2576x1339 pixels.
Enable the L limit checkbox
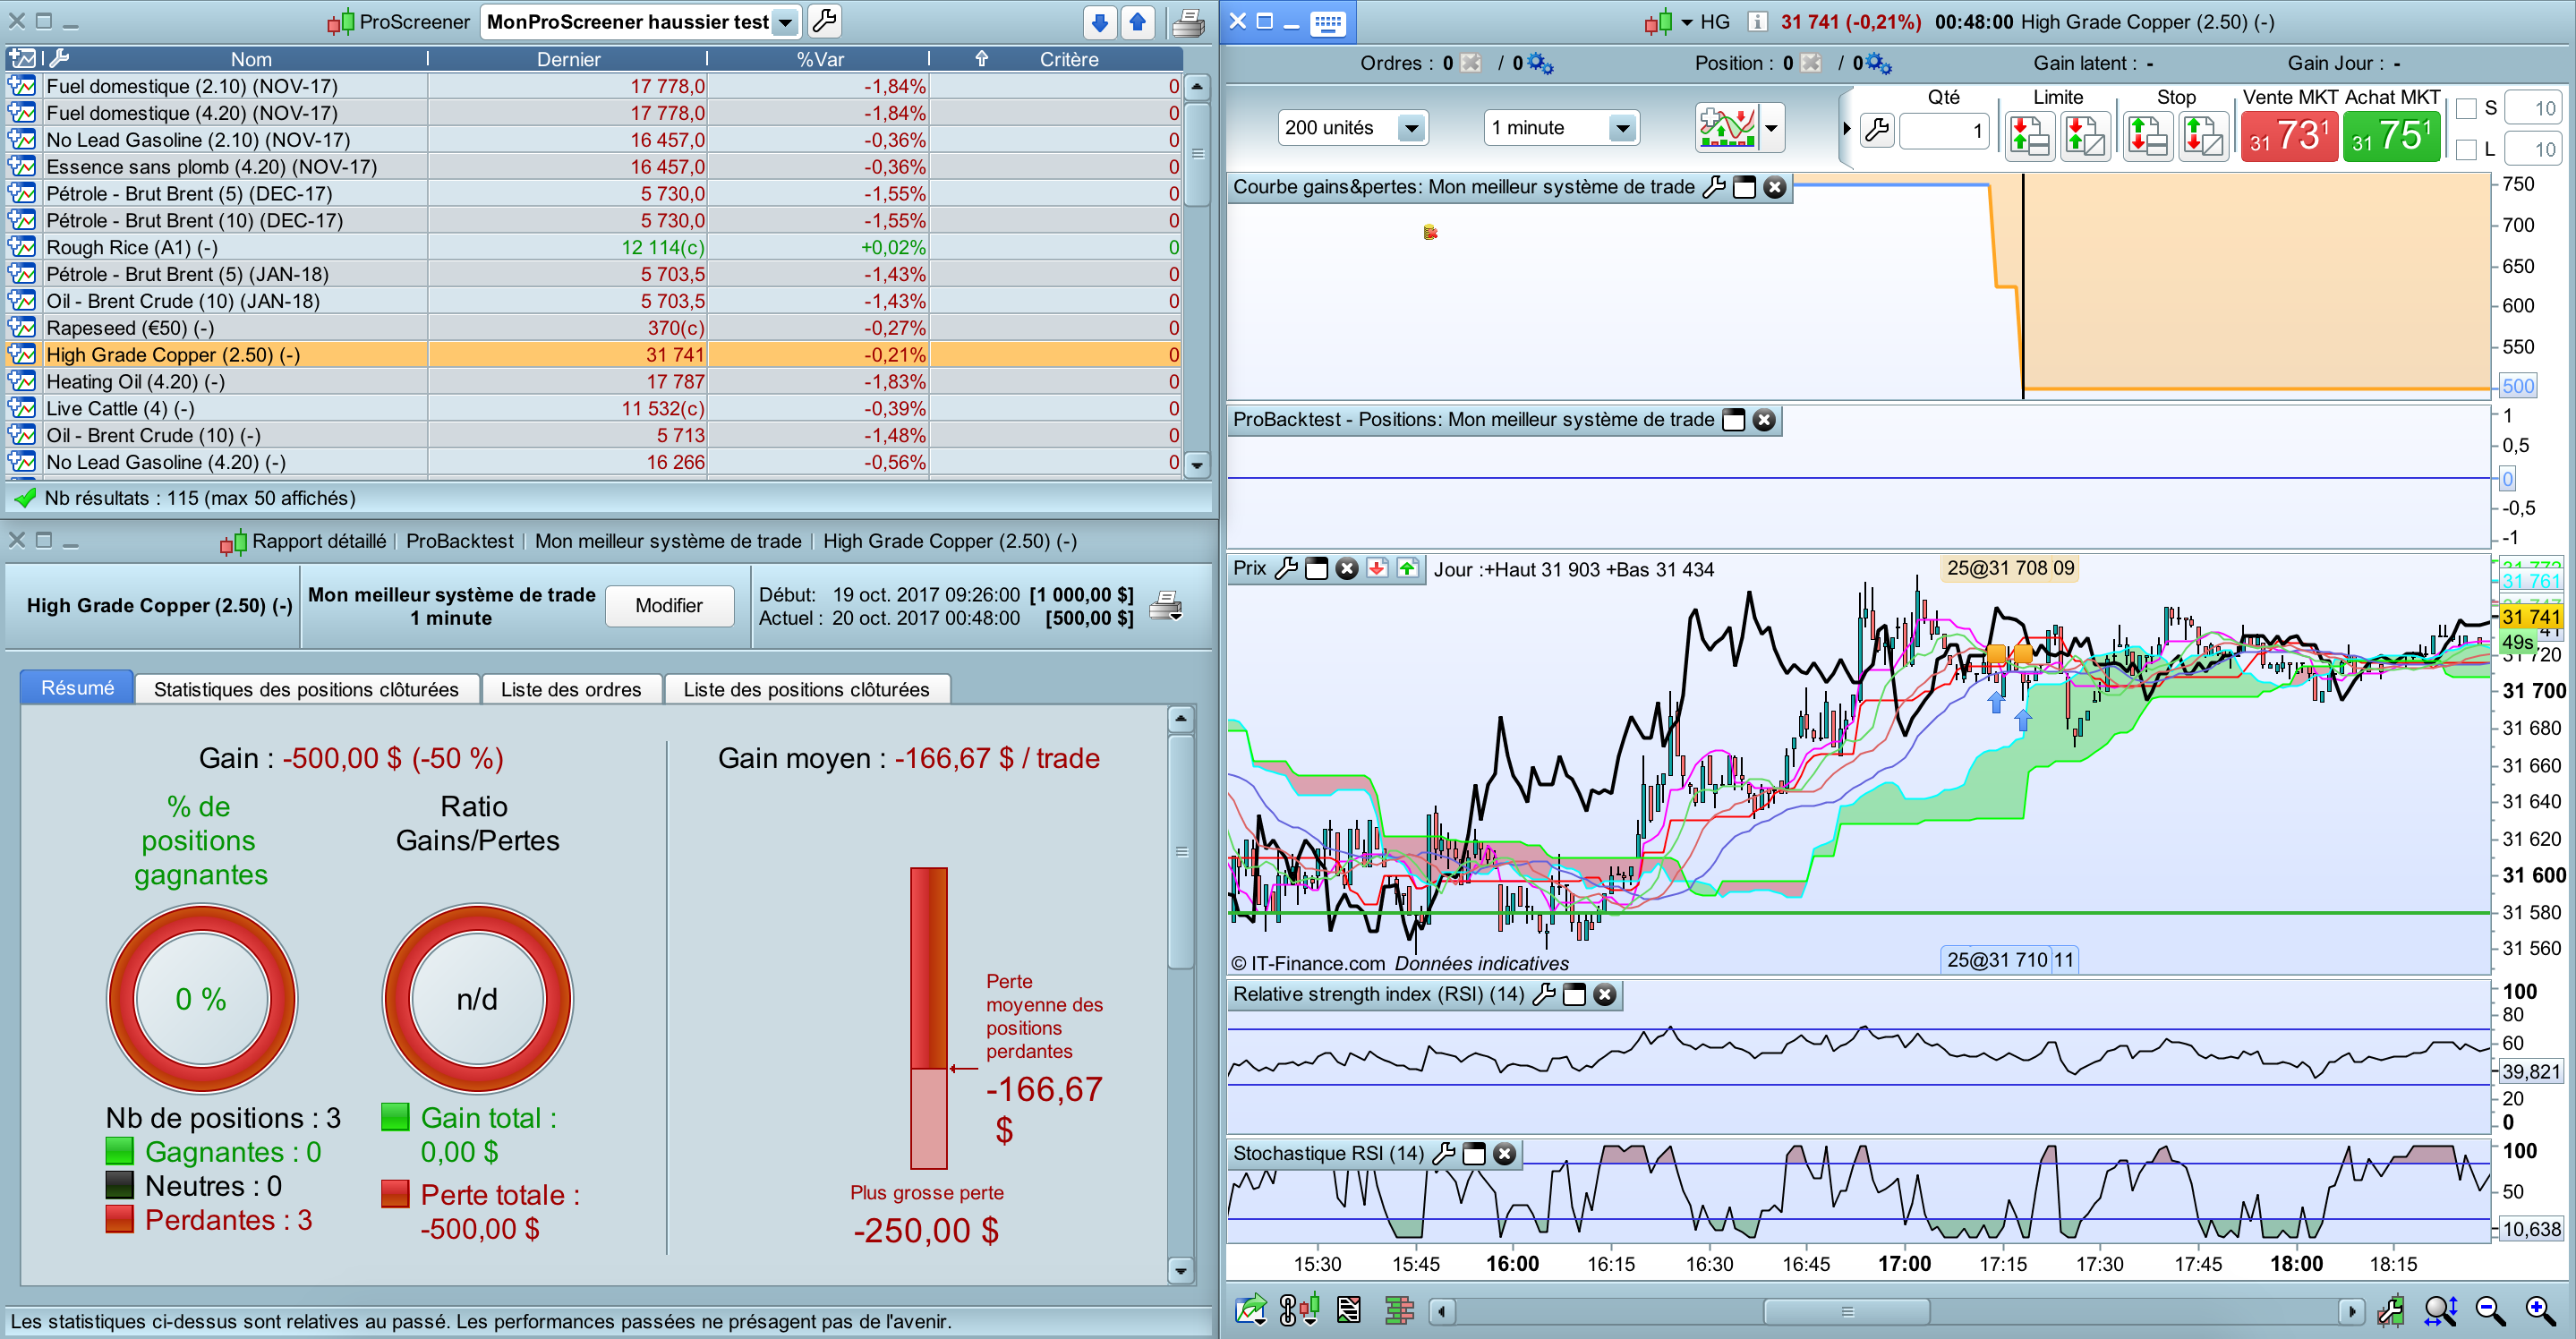click(x=2466, y=149)
